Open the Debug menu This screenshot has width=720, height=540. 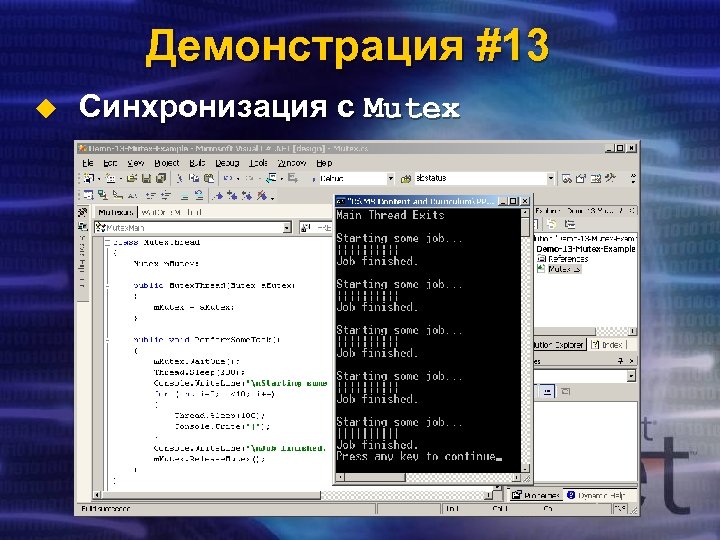click(x=227, y=163)
